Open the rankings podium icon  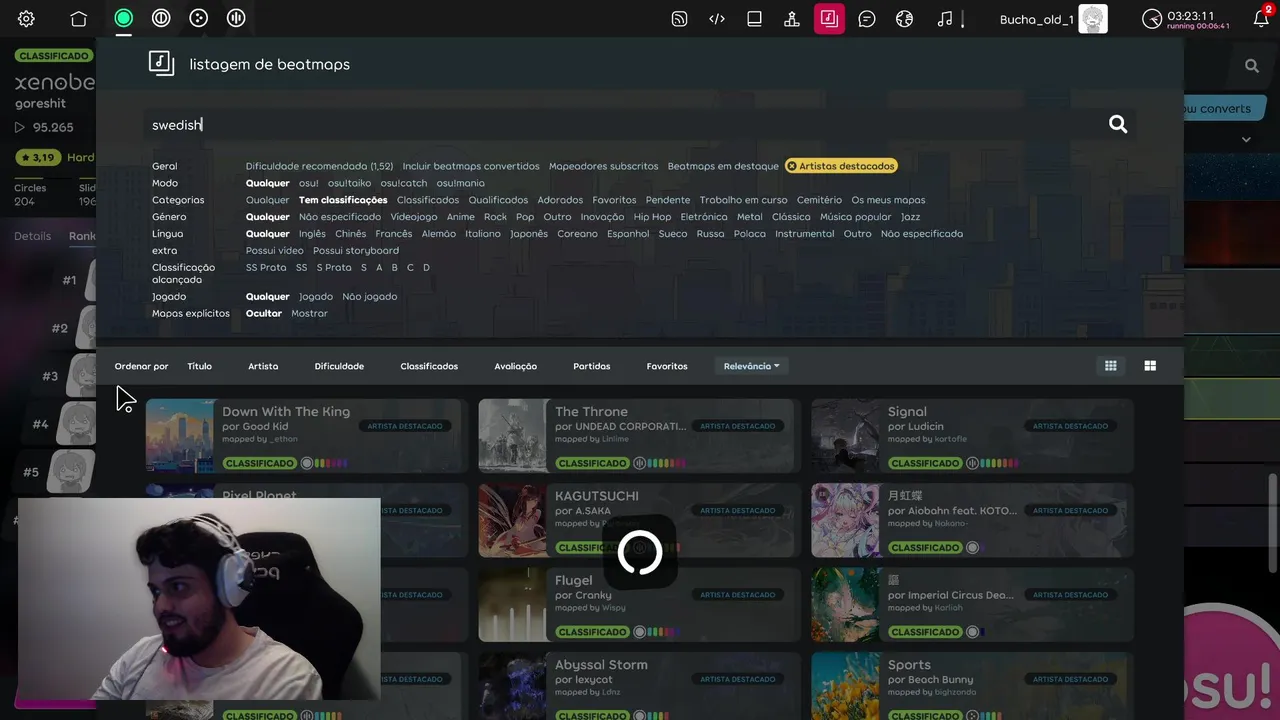pos(792,18)
